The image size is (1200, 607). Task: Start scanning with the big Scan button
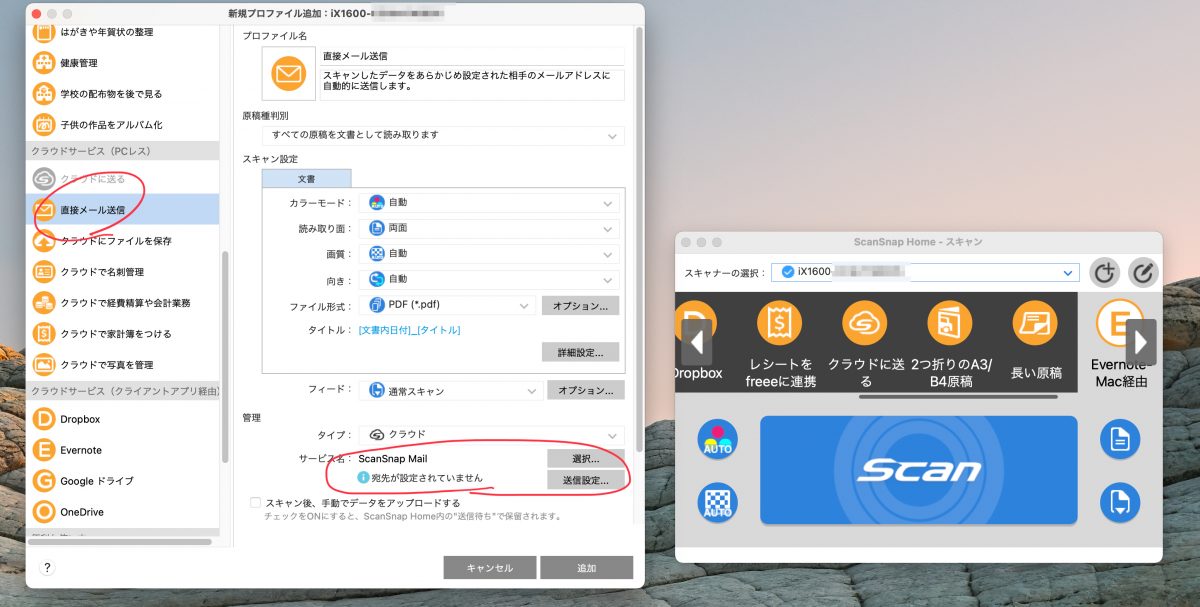pyautogui.click(x=918, y=470)
